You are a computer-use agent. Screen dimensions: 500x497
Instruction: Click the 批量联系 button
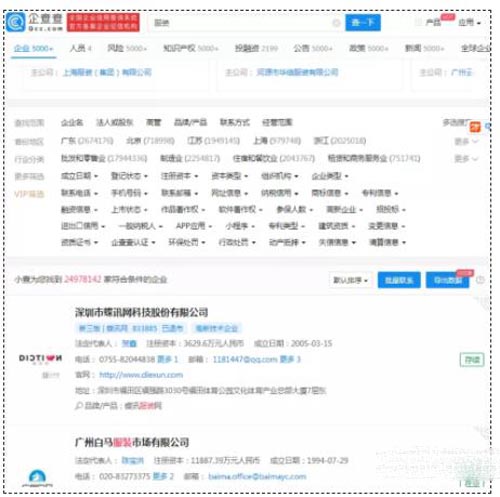(x=399, y=280)
